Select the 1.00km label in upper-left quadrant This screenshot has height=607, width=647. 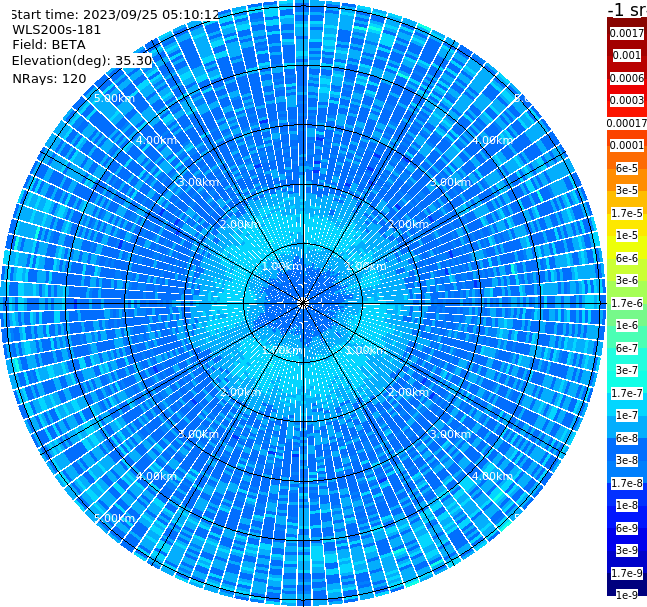point(283,266)
